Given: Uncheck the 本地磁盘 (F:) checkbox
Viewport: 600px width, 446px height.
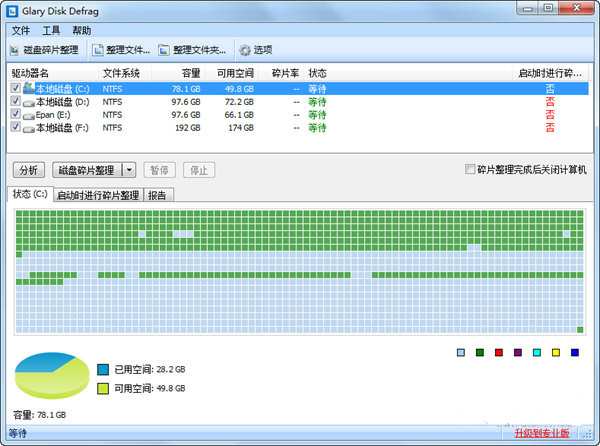Looking at the screenshot, I should click(x=15, y=127).
